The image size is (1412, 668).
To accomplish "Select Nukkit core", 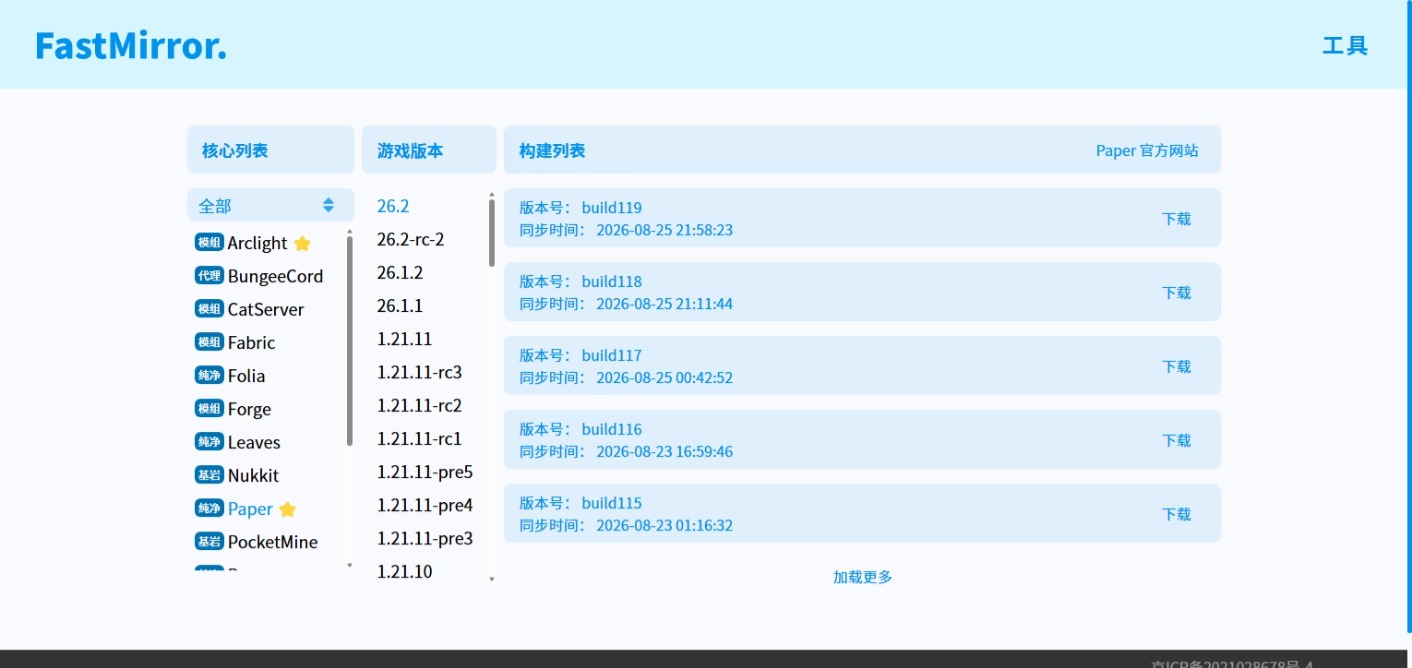I will [x=253, y=475].
